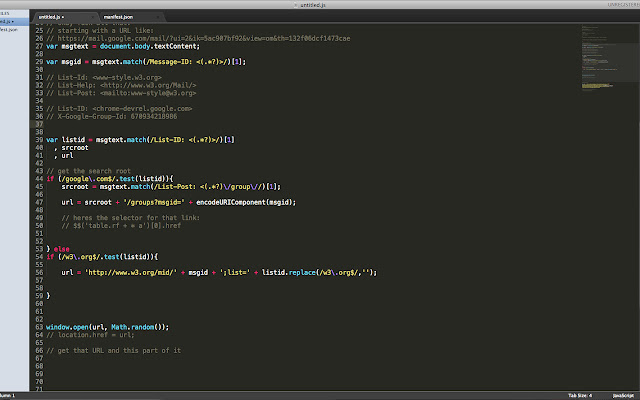Click the 'var msgtext = document.body.textContent;' line

[123, 46]
